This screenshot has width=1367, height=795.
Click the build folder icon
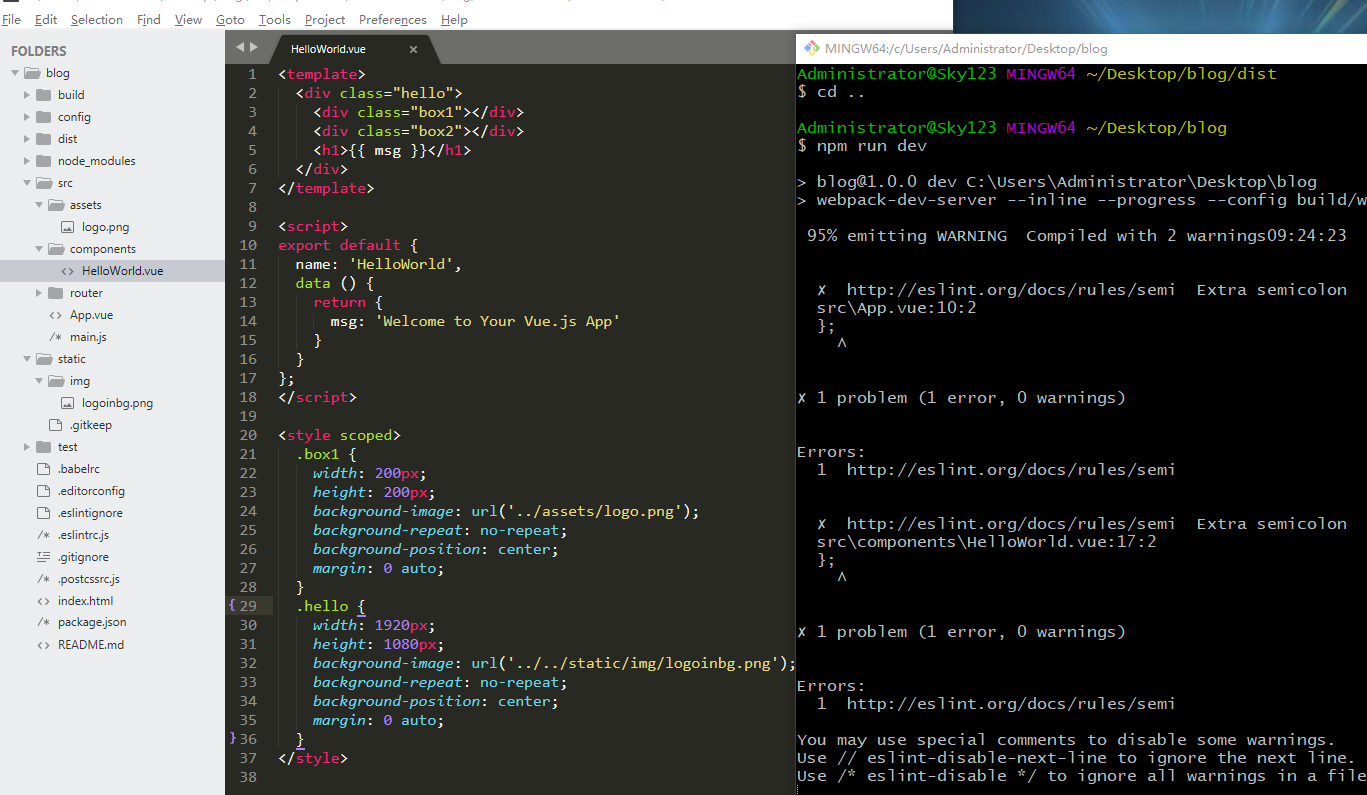[43, 95]
